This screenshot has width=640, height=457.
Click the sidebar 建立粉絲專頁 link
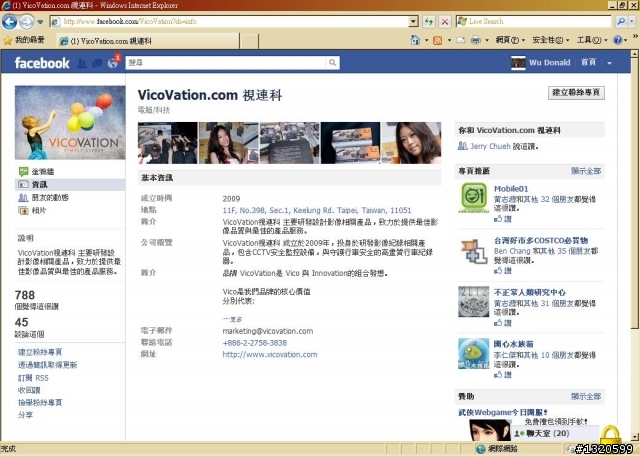tap(40, 352)
